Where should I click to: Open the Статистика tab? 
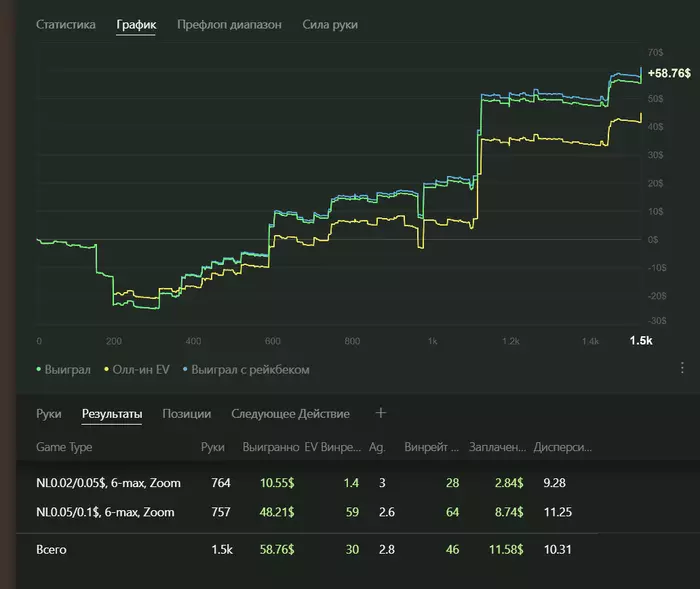[x=66, y=25]
